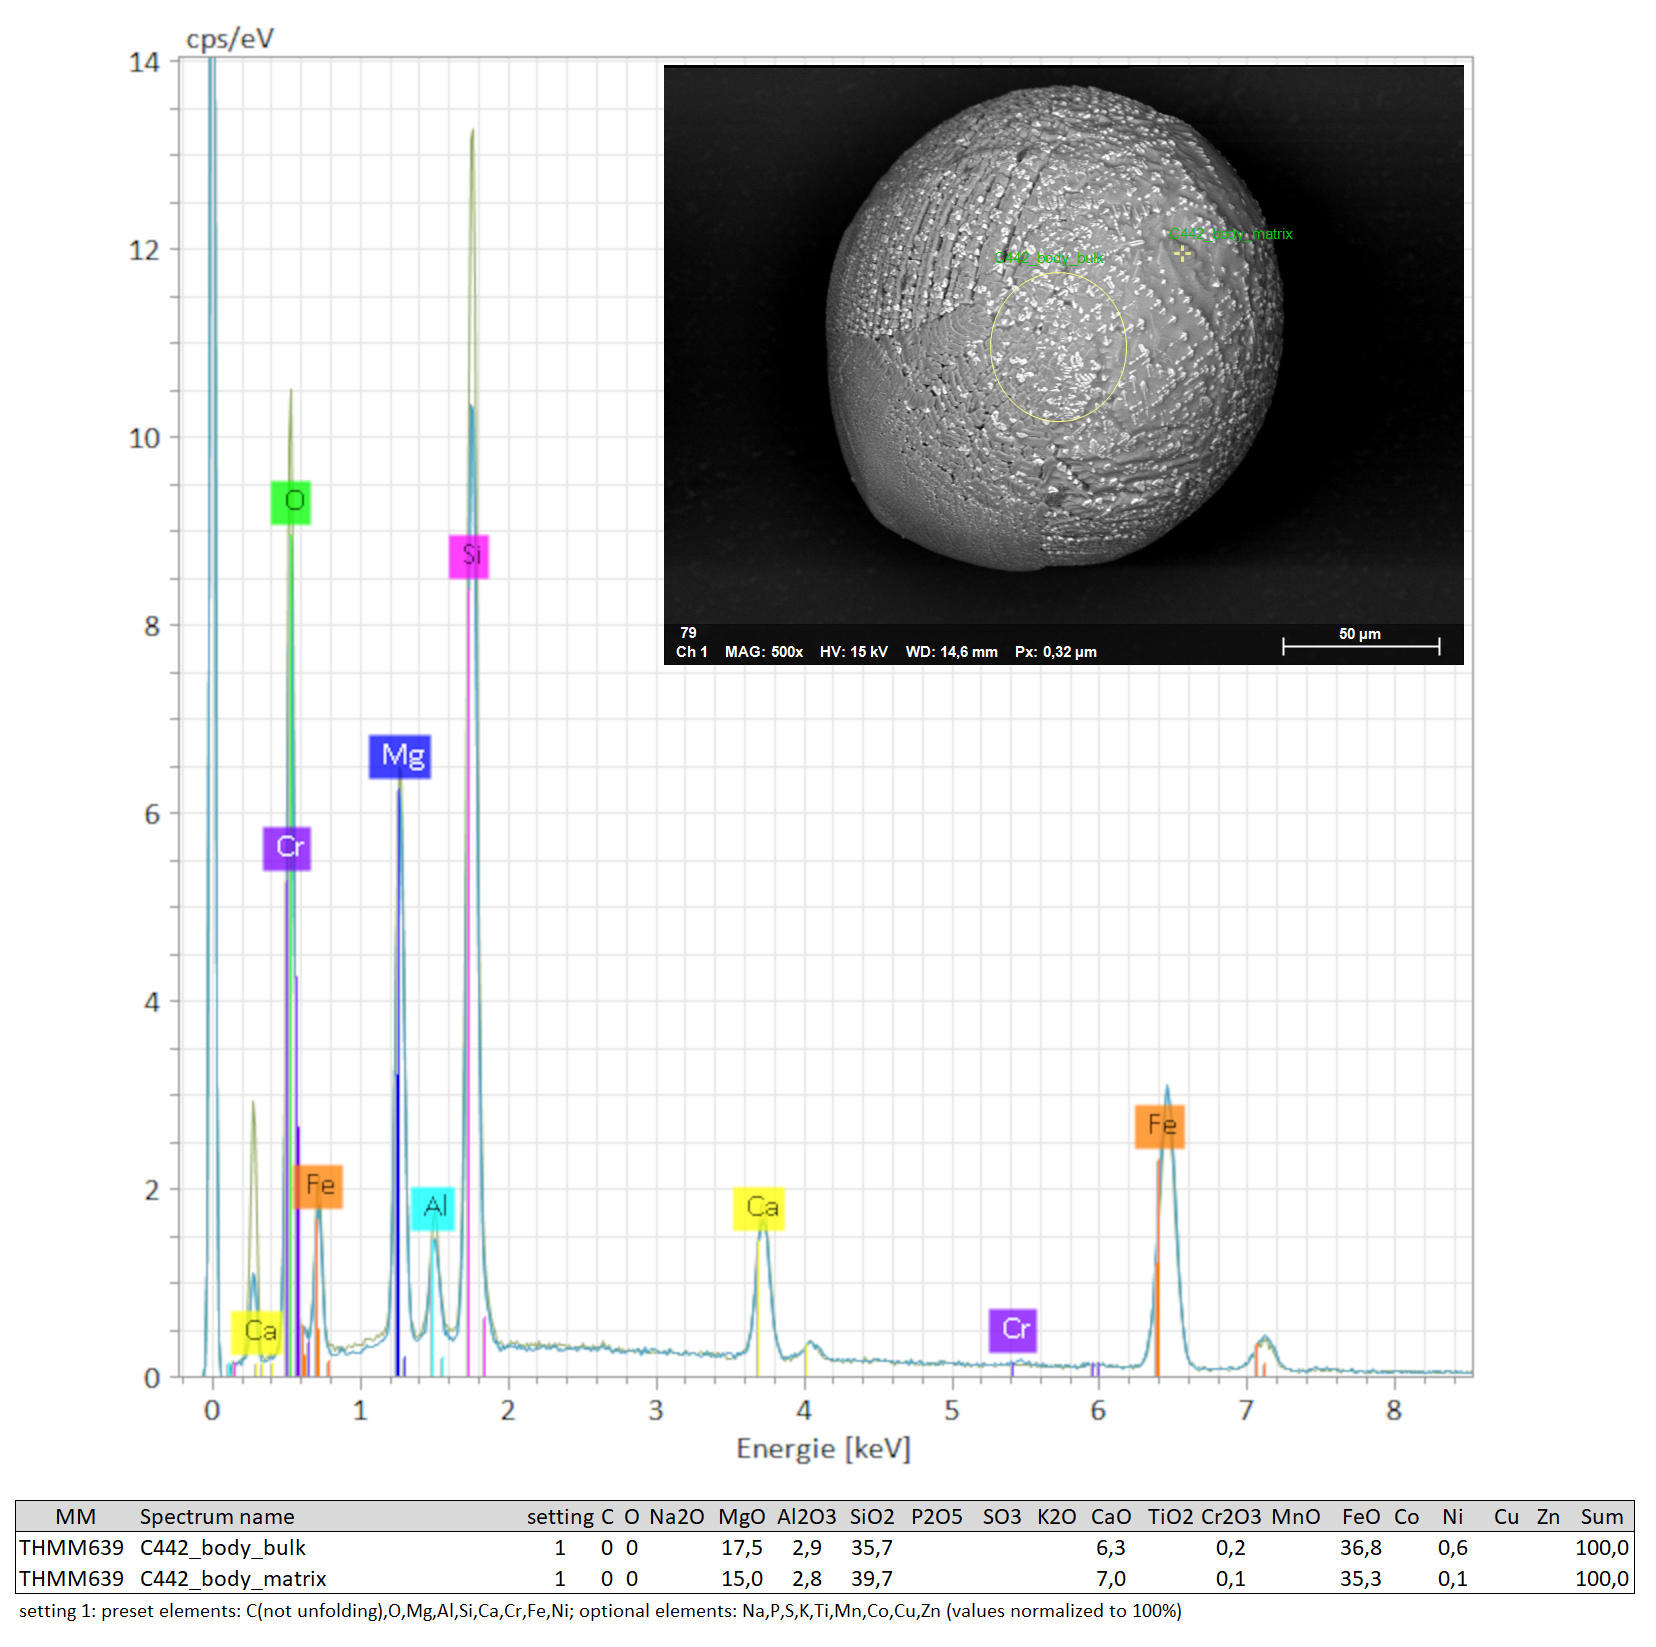This screenshot has height=1647, width=1656.
Task: Select the magenta Si element label
Action: point(469,556)
